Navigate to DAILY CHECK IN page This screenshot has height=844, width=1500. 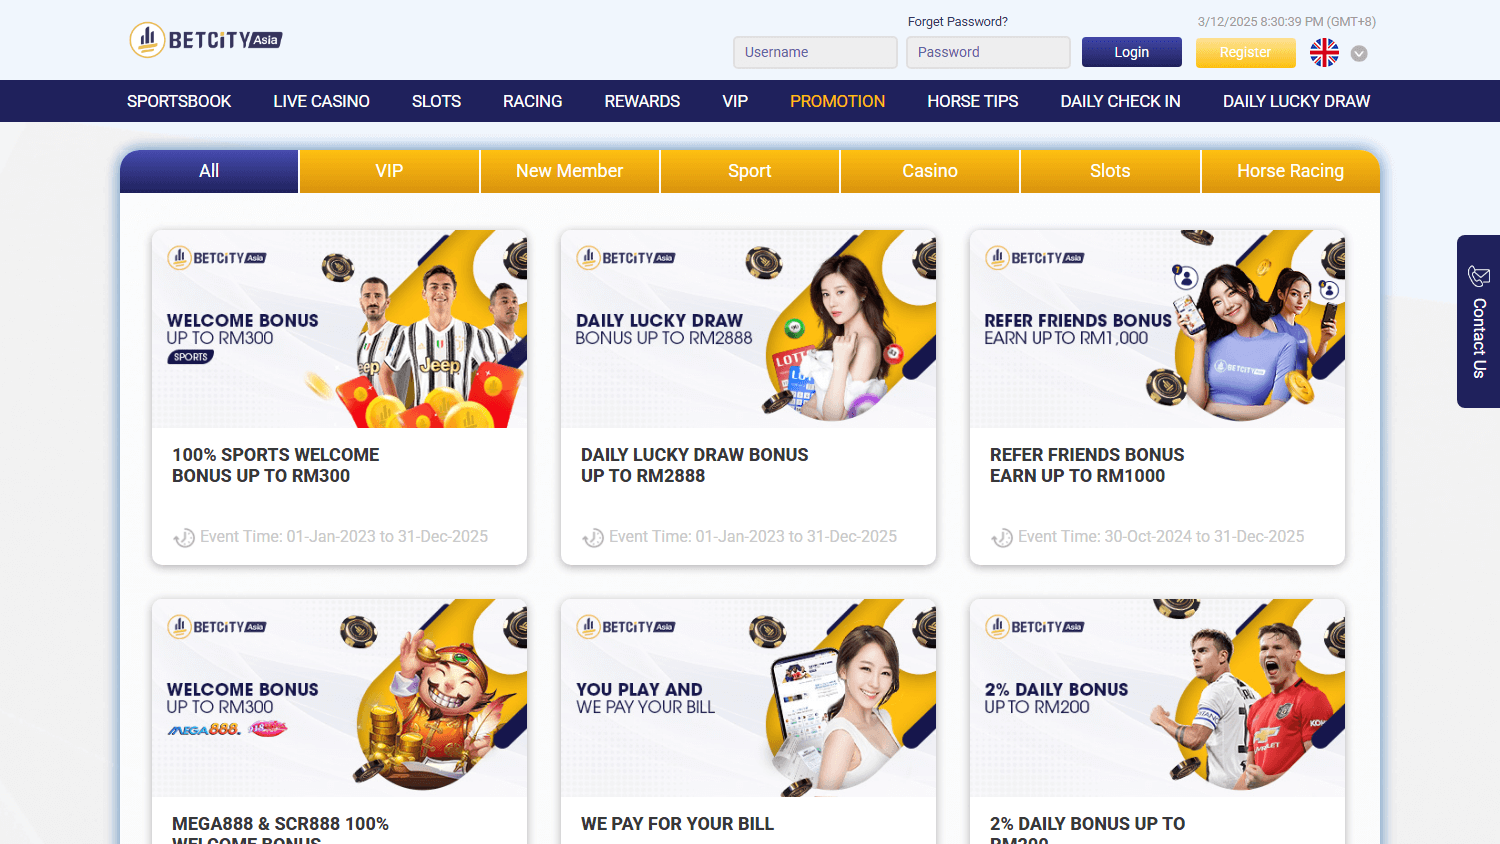tap(1120, 100)
